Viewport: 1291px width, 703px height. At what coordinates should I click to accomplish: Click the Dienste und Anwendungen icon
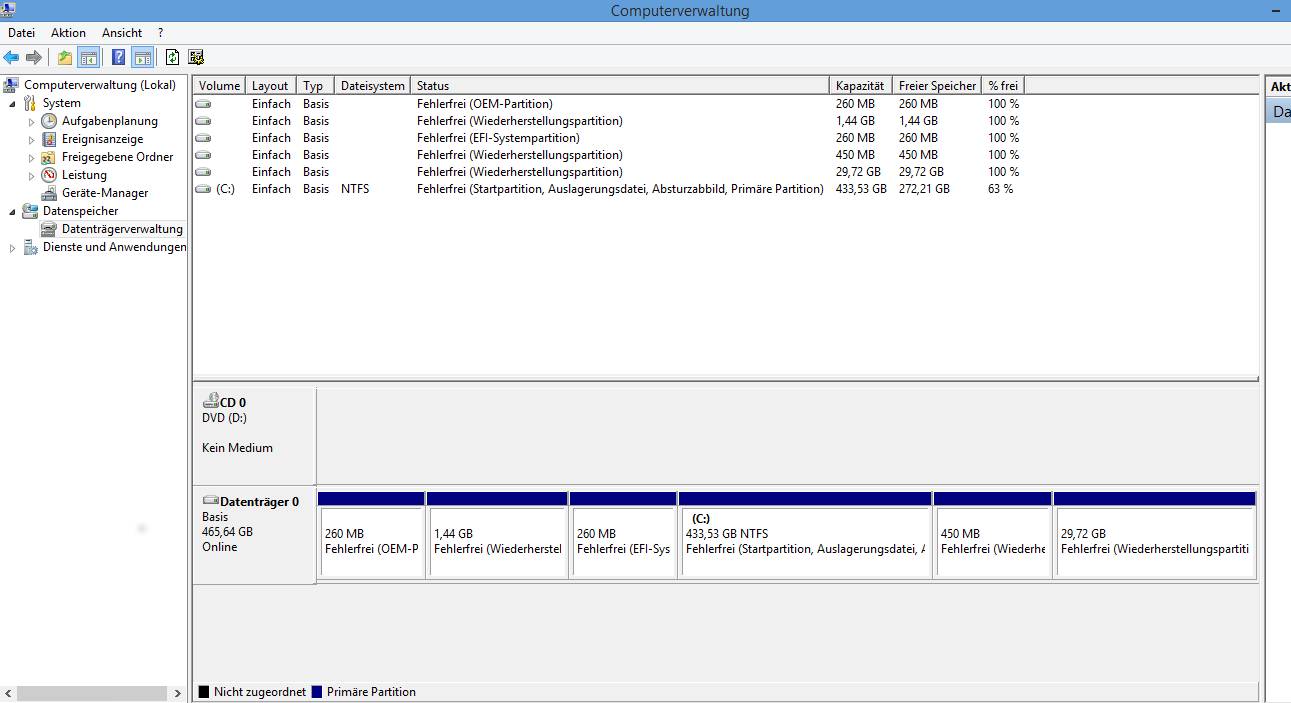pyautogui.click(x=30, y=247)
